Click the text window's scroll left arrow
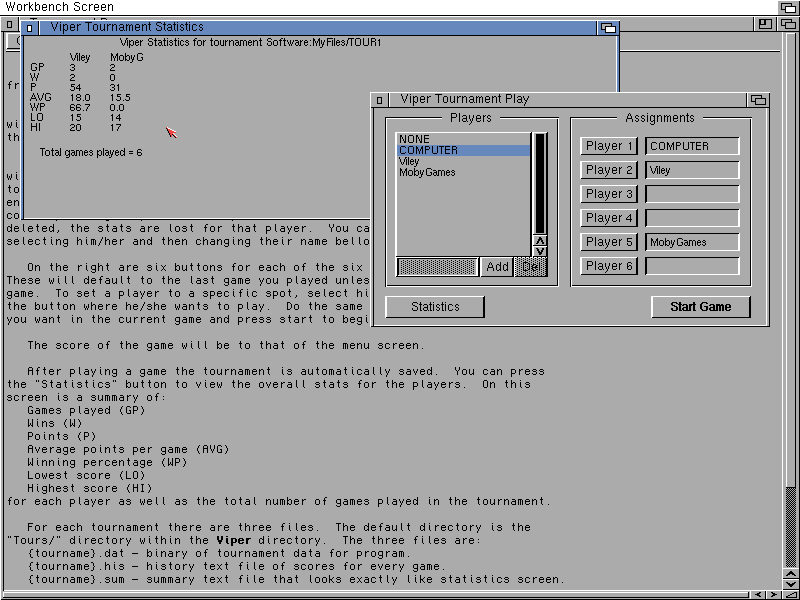800x600 pixels. [x=759, y=595]
